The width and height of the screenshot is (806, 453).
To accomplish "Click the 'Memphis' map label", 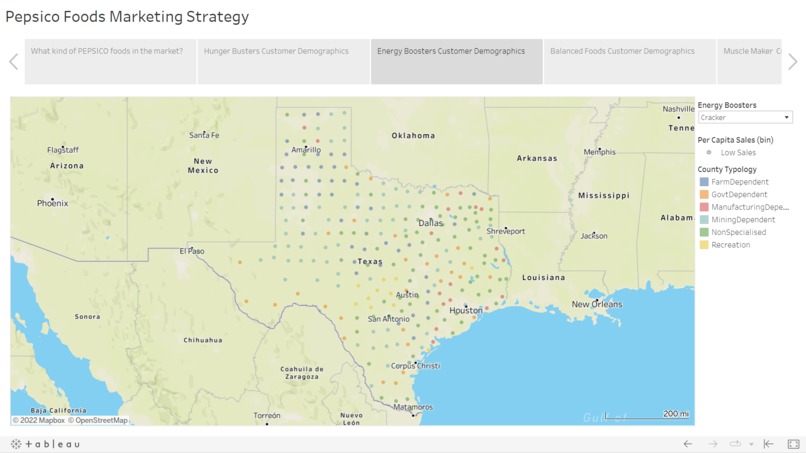I will click(x=599, y=152).
